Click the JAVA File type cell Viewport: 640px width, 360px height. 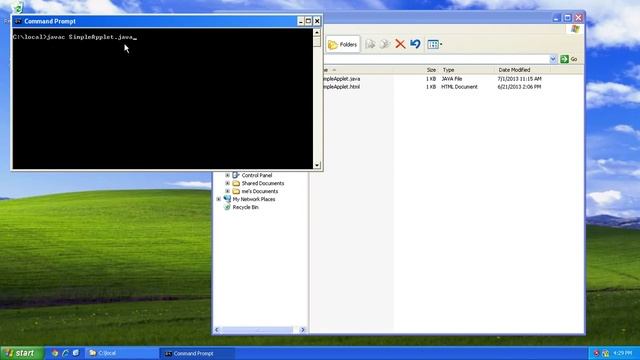pyautogui.click(x=452, y=78)
